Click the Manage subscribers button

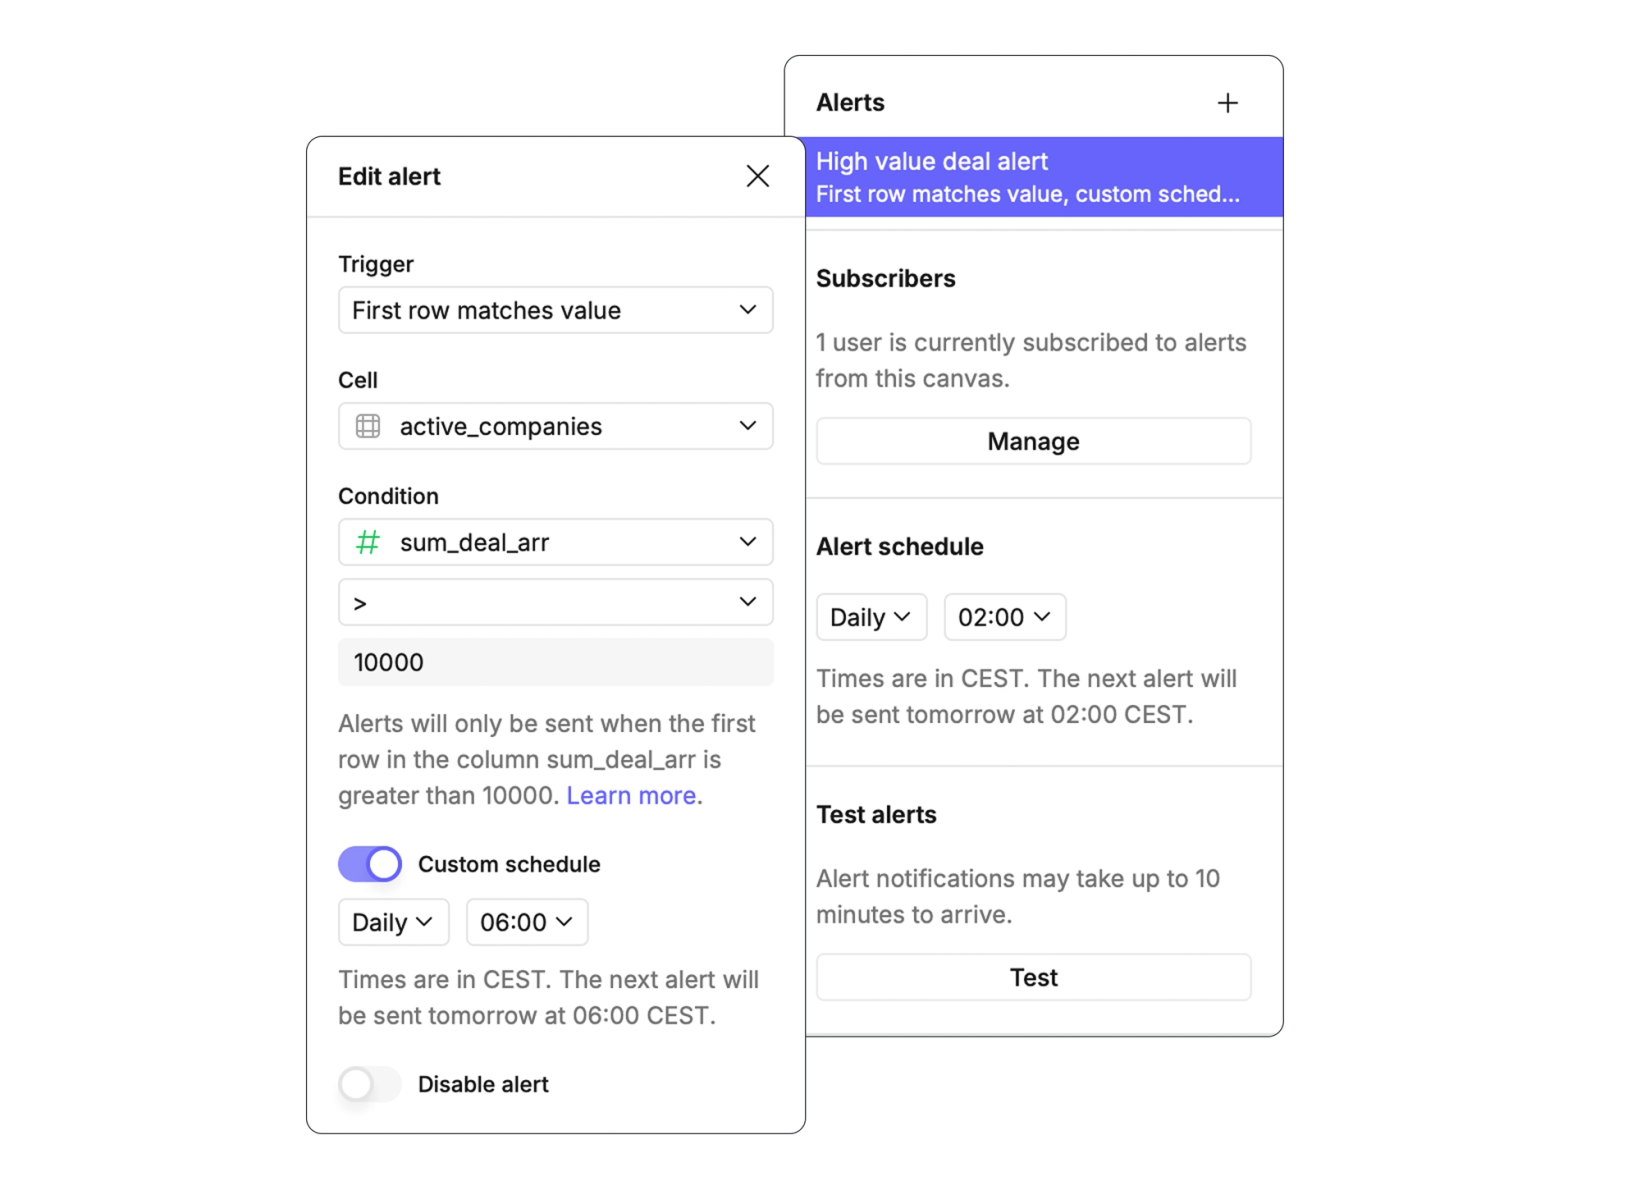point(1033,441)
